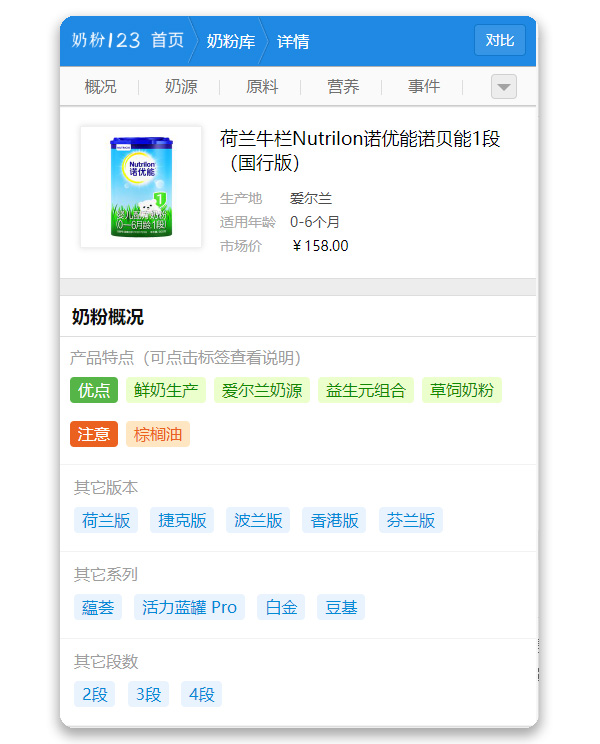Open 奶粉库 breadcrumb link
Image resolution: width=600 pixels, height=744 pixels.
231,41
